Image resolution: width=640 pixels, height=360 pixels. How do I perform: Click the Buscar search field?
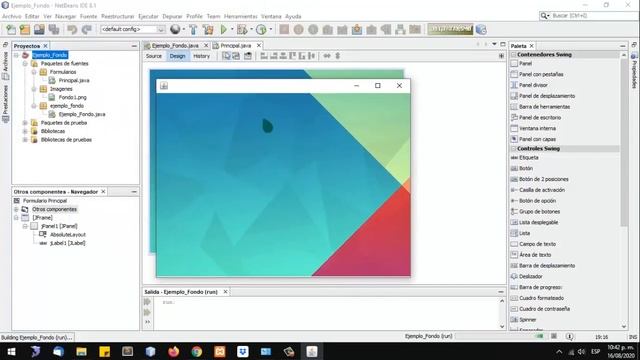tap(589, 16)
